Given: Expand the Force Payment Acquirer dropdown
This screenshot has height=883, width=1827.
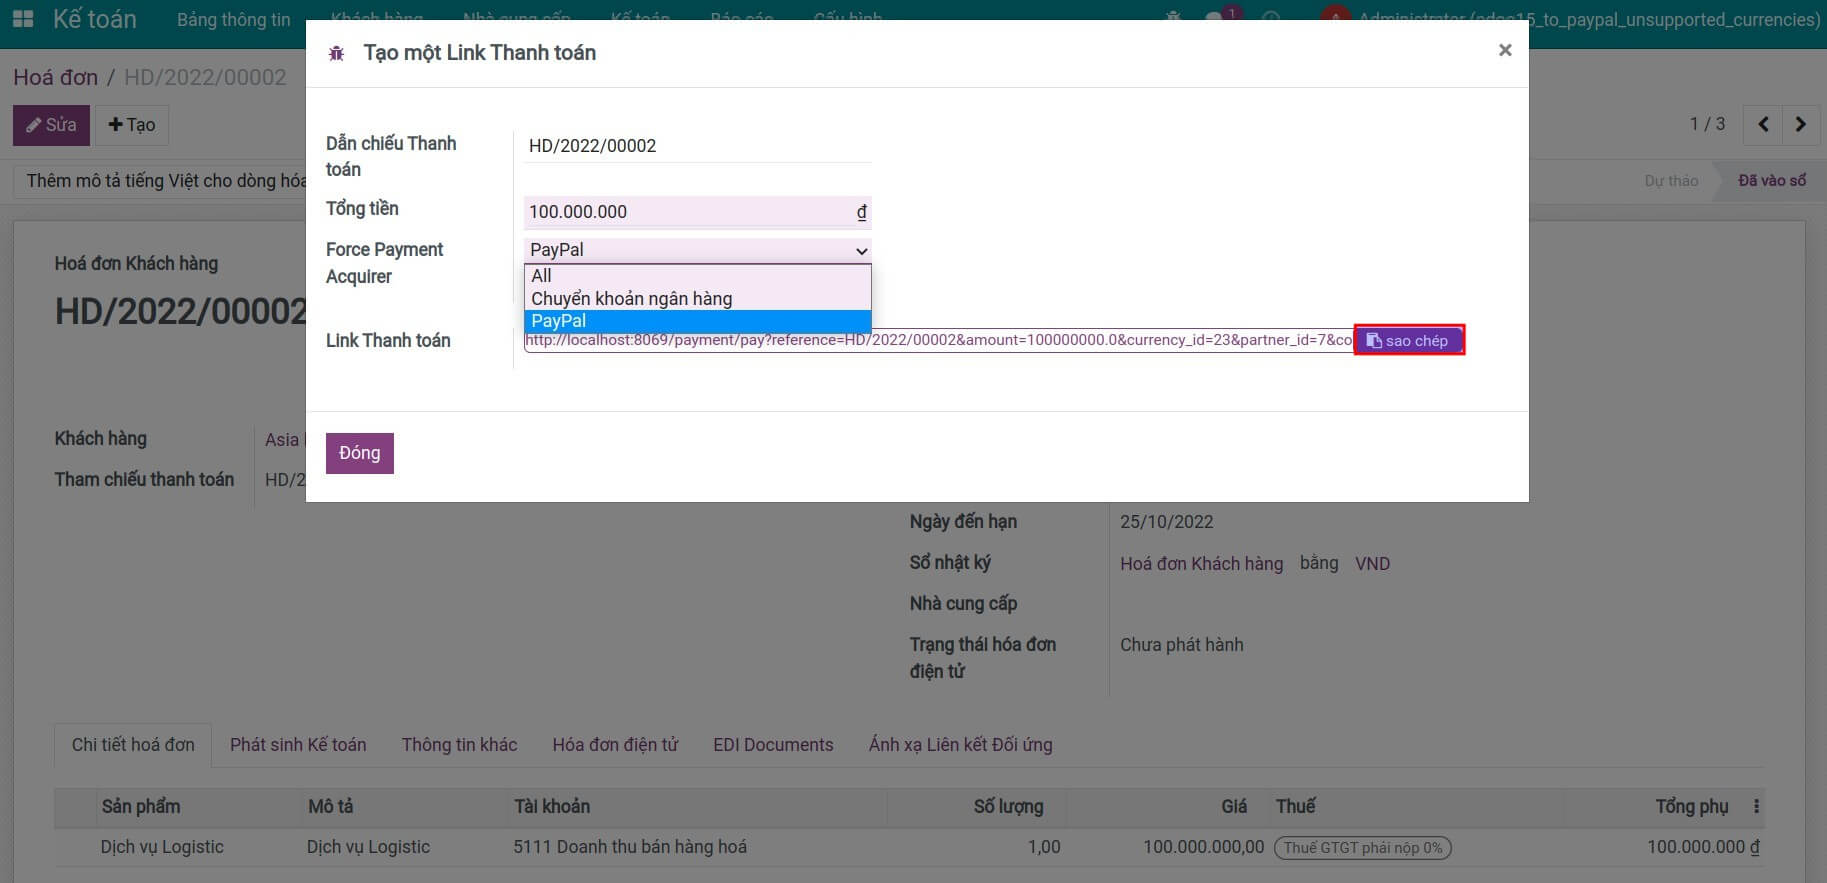Looking at the screenshot, I should pyautogui.click(x=697, y=250).
